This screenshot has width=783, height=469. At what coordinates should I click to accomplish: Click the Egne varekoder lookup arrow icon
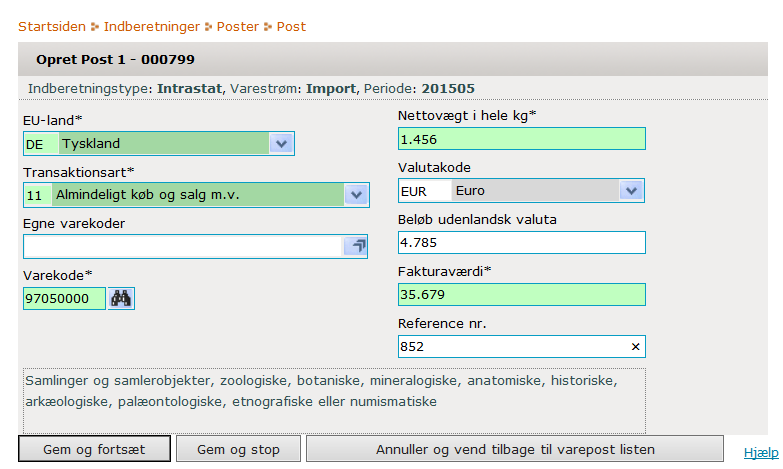[356, 246]
